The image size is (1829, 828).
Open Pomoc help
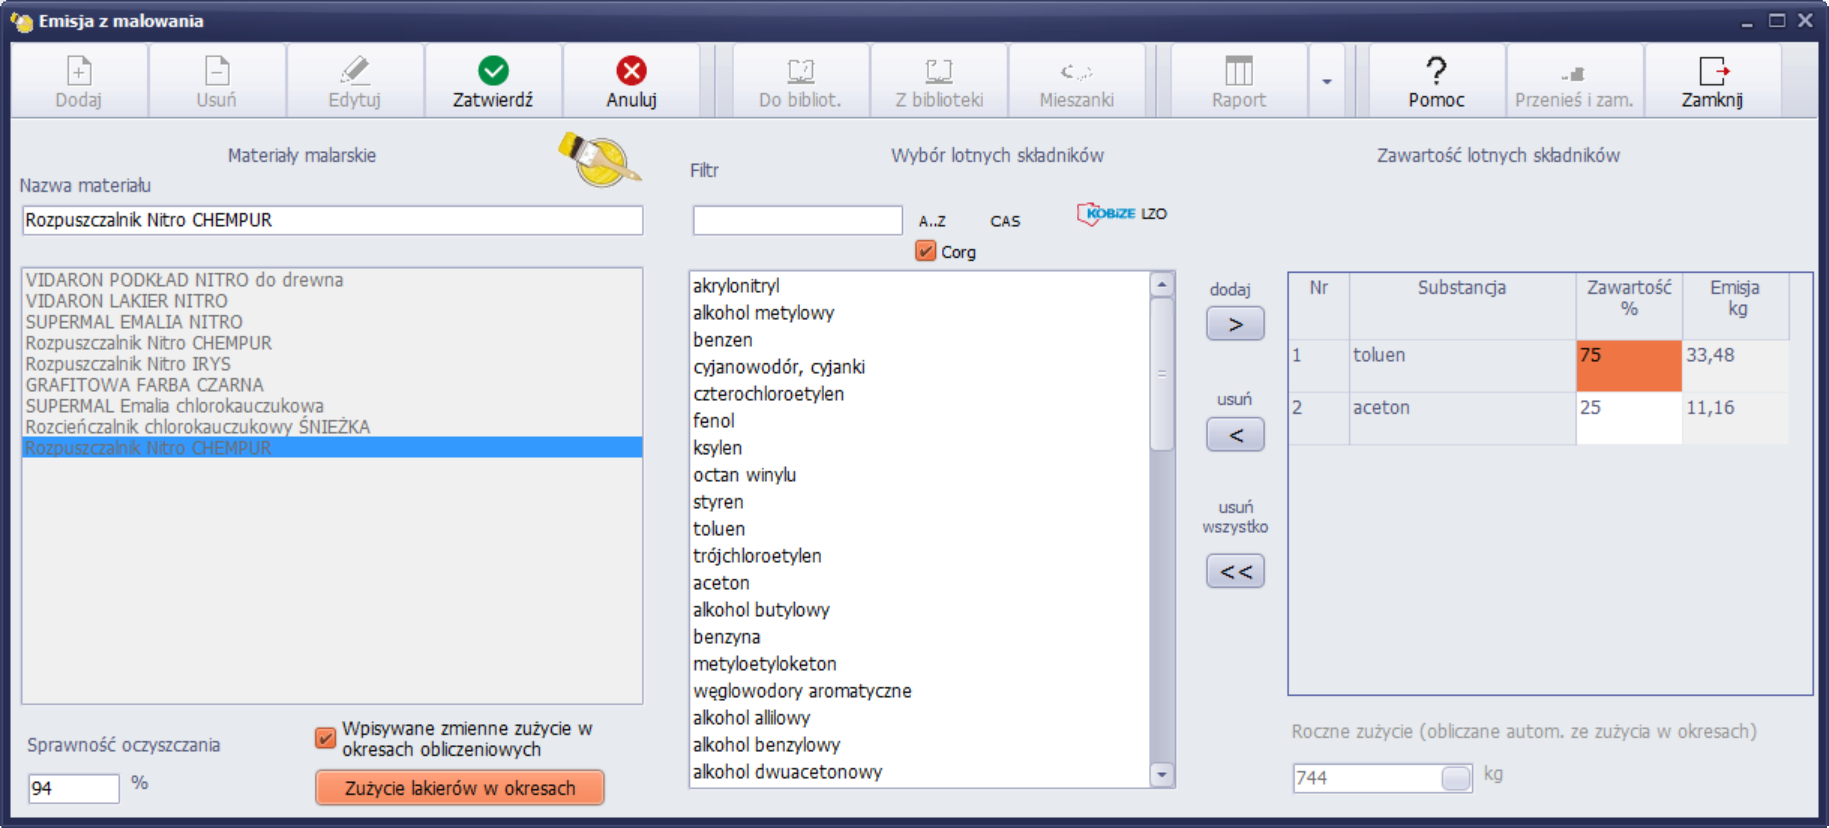tap(1437, 81)
